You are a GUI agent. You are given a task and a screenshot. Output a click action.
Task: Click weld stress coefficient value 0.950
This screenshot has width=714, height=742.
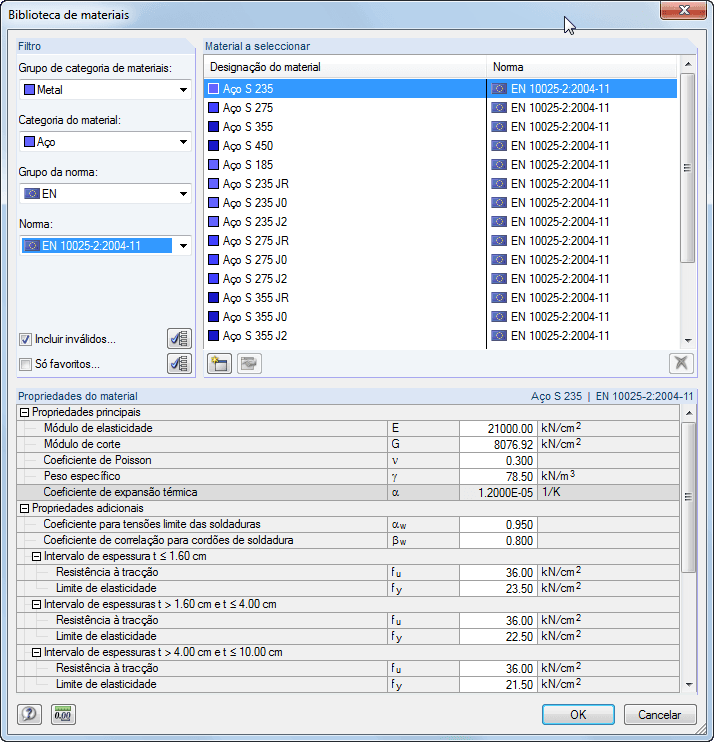point(498,524)
